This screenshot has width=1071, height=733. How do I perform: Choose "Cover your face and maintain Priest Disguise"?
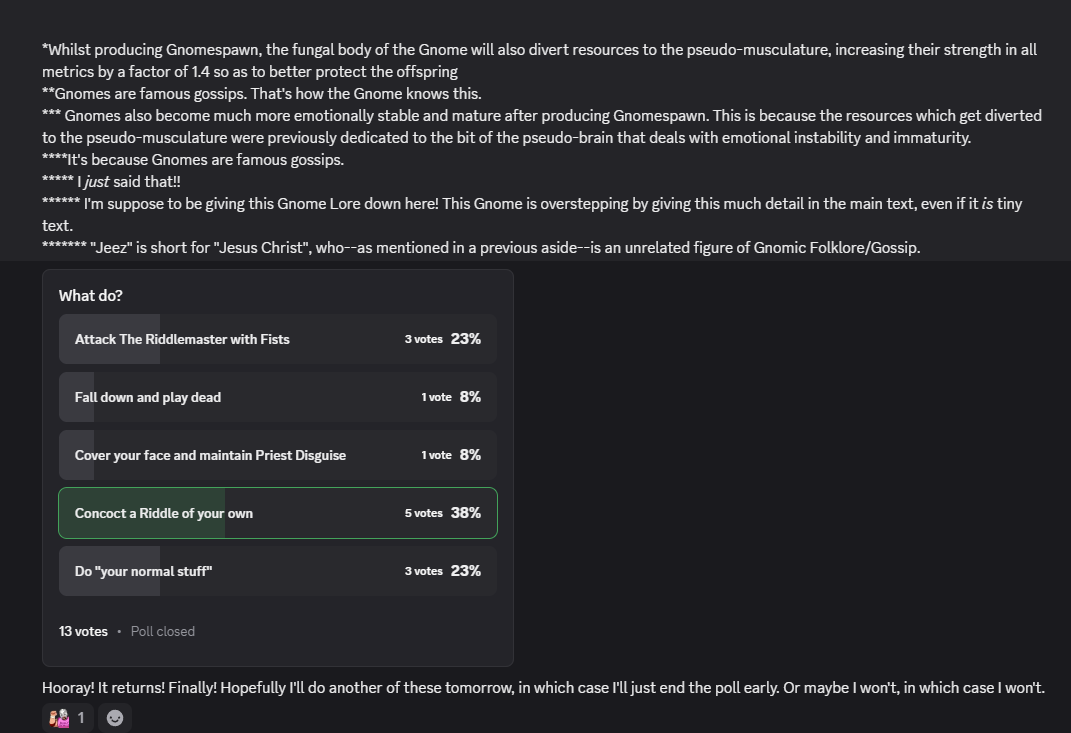tap(210, 455)
